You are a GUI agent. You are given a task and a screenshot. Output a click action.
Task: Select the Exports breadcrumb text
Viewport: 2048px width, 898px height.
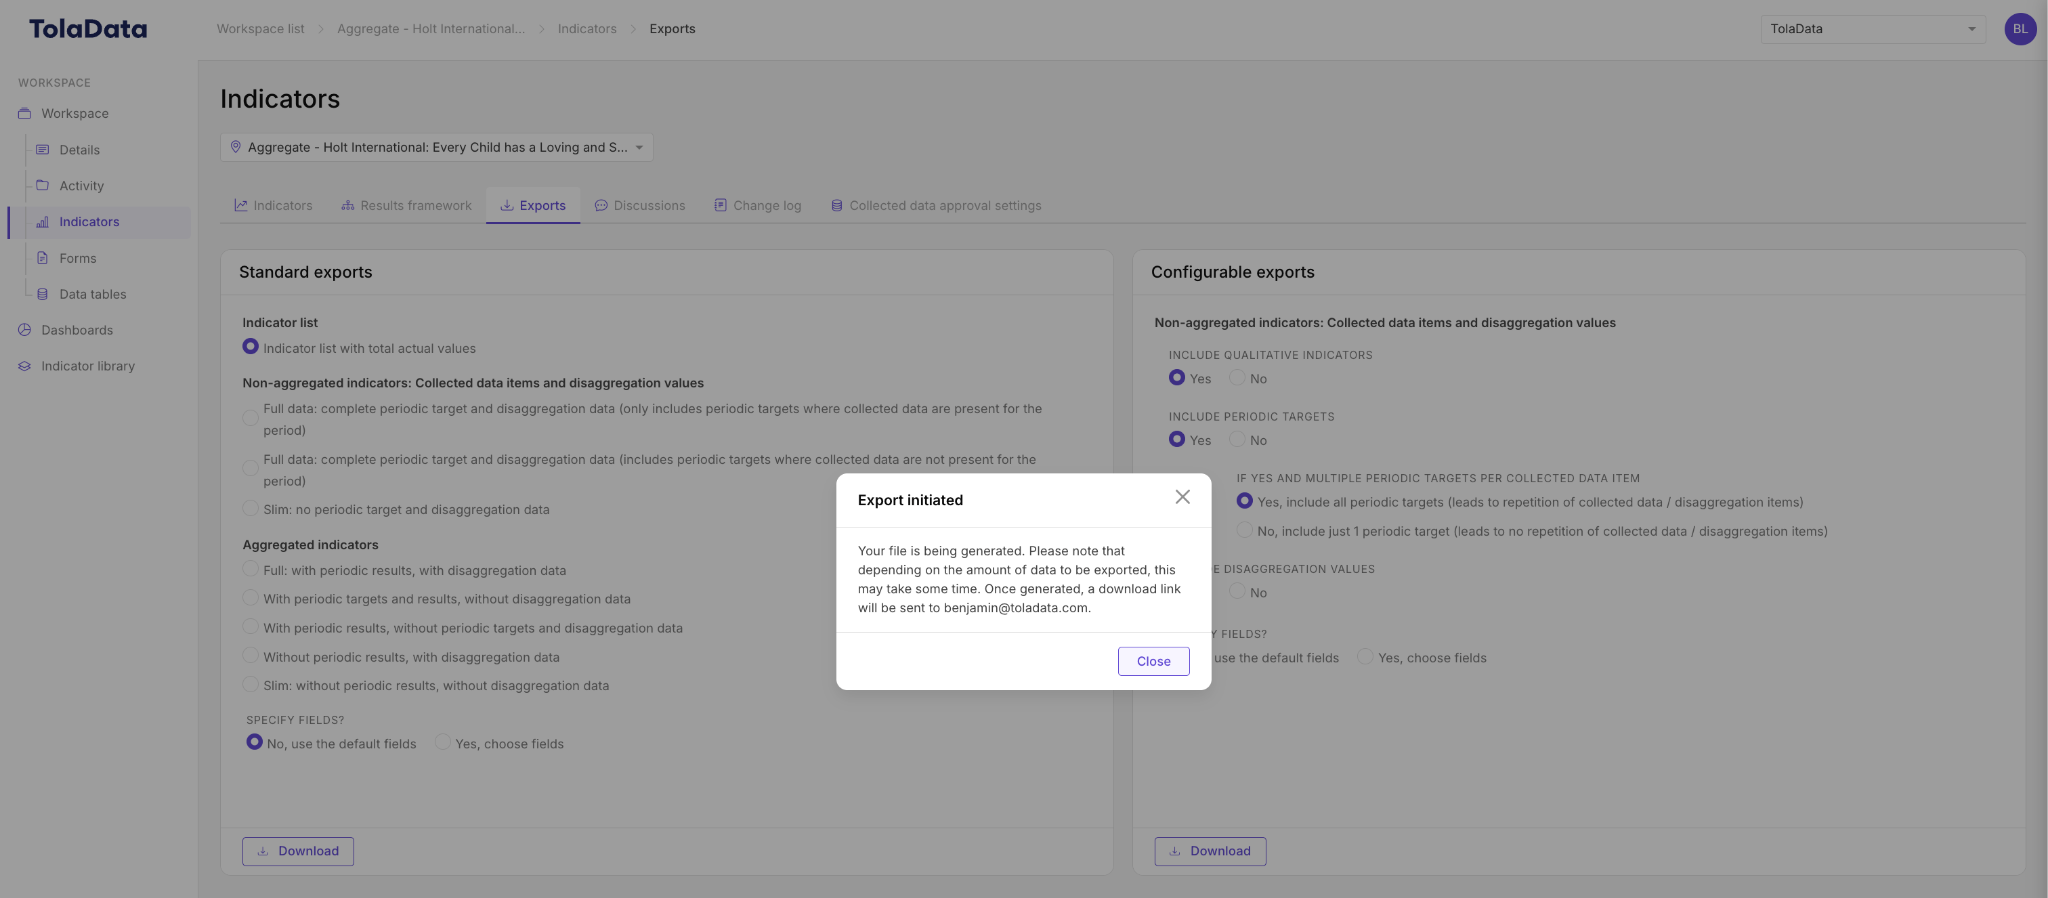click(672, 29)
